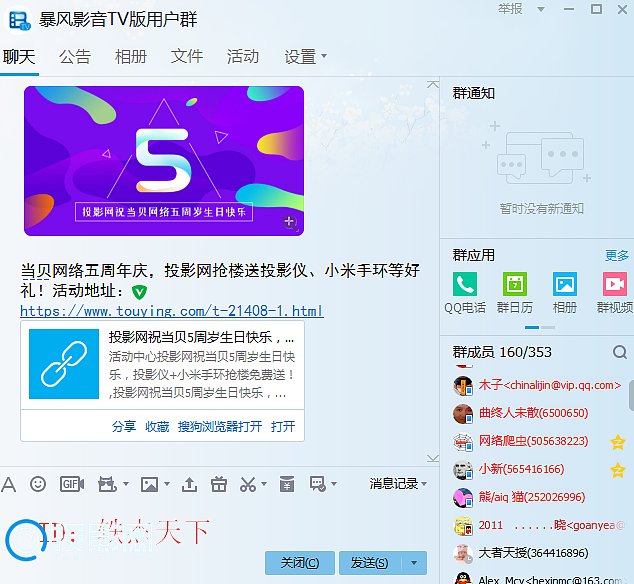Click the member list scrollbar thumb
This screenshot has height=584, width=634.
point(631,395)
